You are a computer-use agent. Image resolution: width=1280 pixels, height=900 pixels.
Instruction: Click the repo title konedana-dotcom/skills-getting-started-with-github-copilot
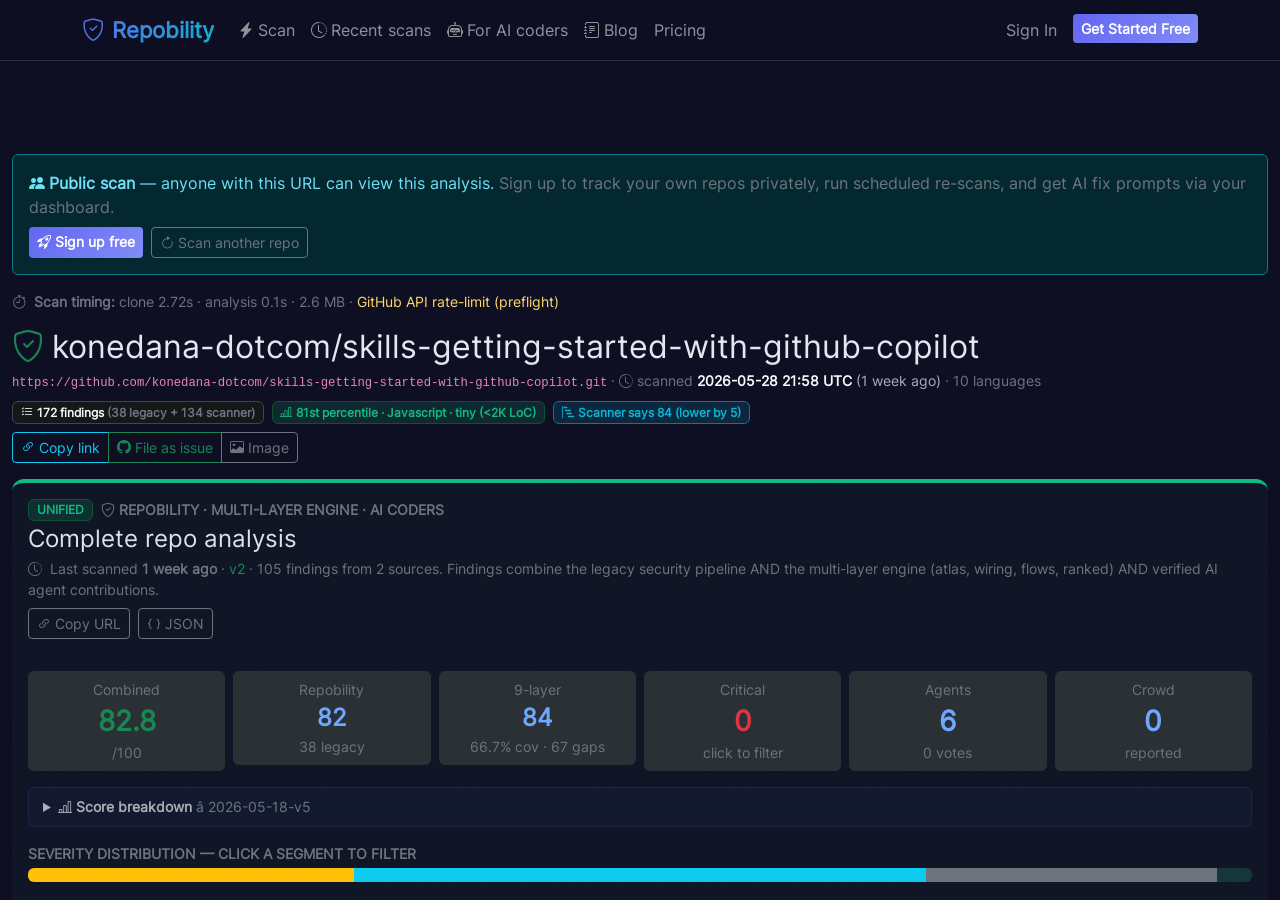pyautogui.click(x=516, y=346)
